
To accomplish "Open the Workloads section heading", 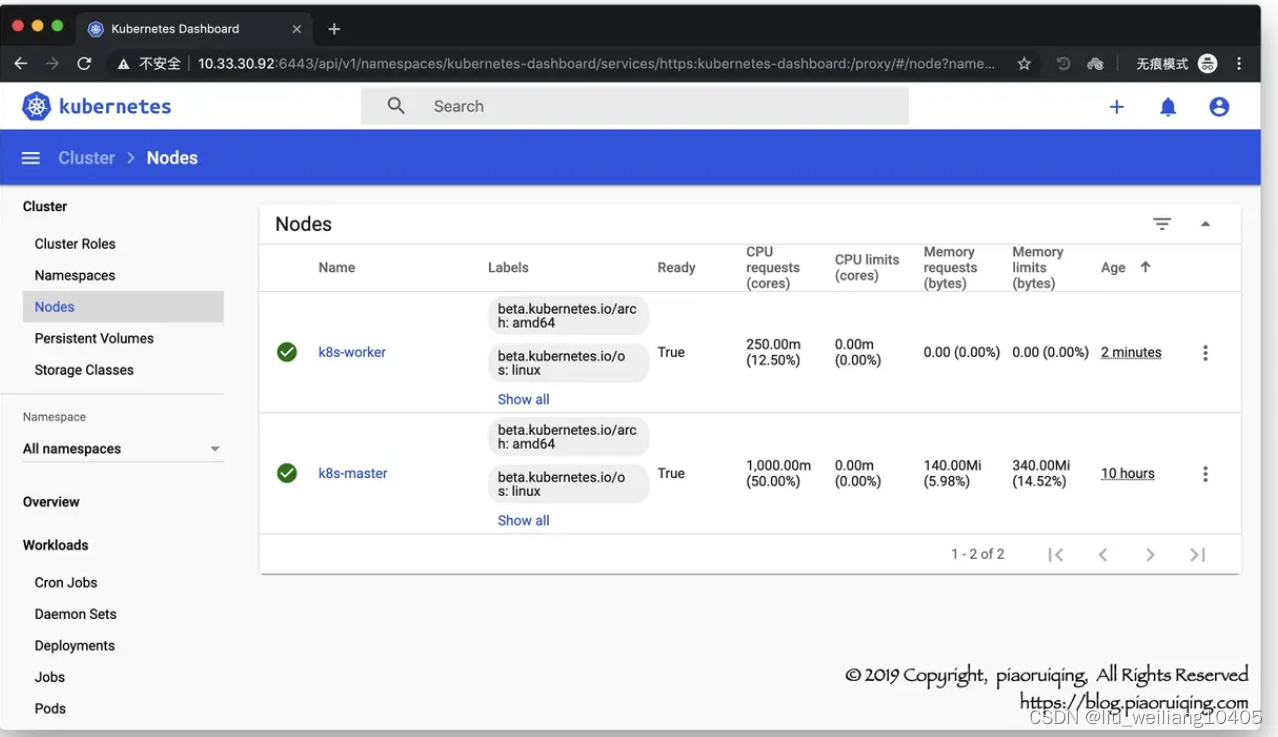I will click(x=56, y=545).
